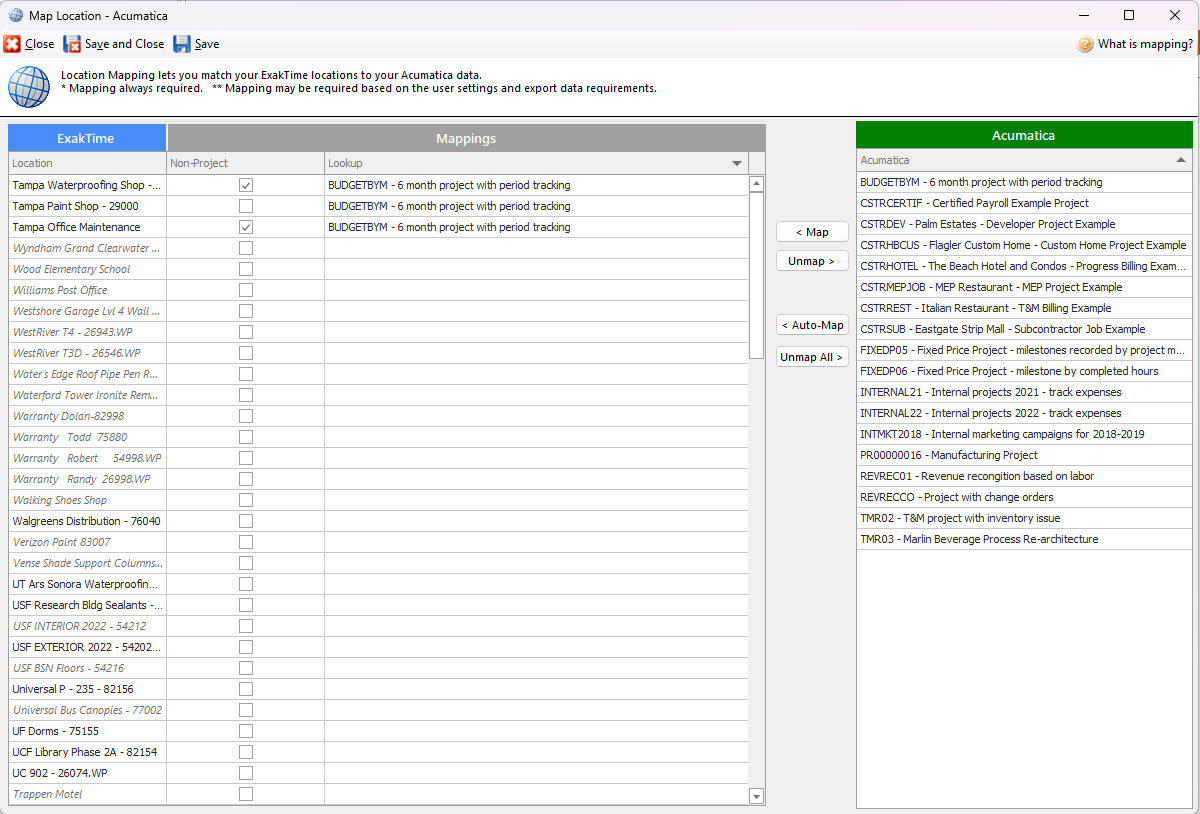Select 'REVREC01 - Revenue recongition based on labor'
The image size is (1200, 814).
pyautogui.click(x=1024, y=476)
